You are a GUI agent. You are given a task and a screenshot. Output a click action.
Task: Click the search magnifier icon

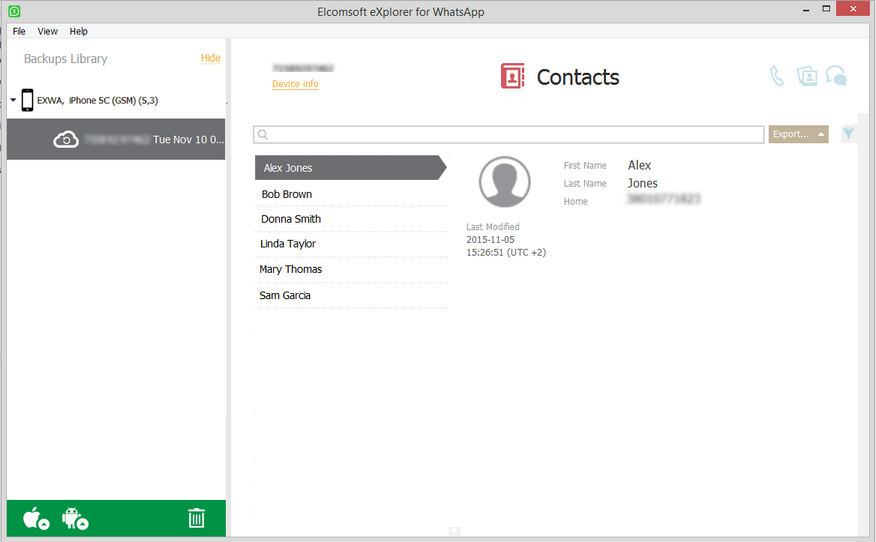pyautogui.click(x=263, y=134)
